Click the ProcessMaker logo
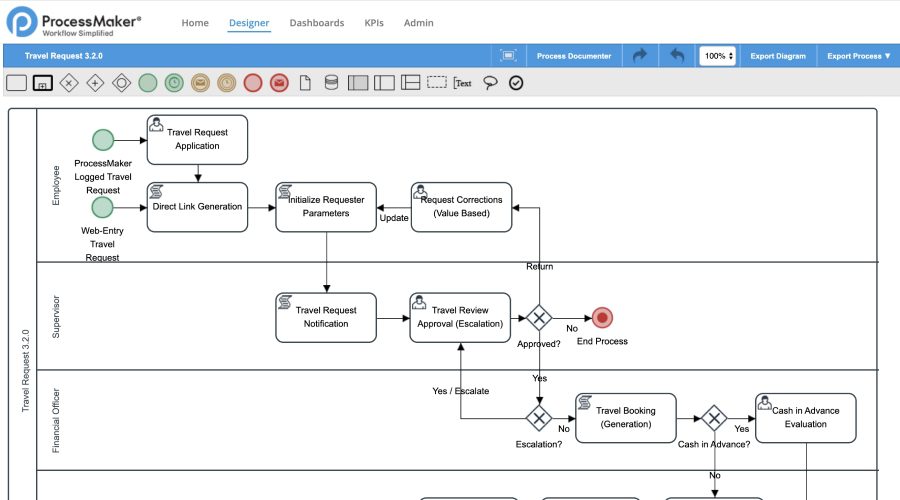Screen dimensions: 900x500 click(73, 22)
